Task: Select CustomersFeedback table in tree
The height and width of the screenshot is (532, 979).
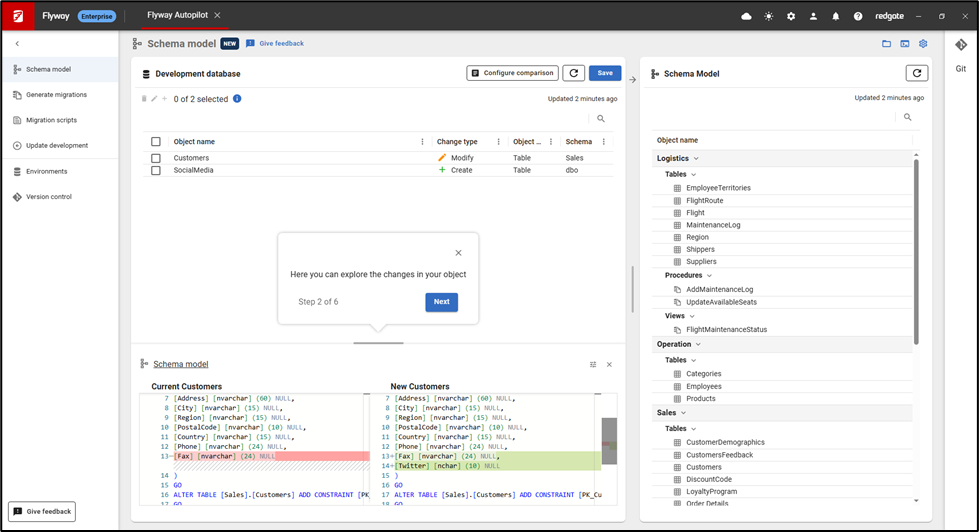Action: [719, 455]
